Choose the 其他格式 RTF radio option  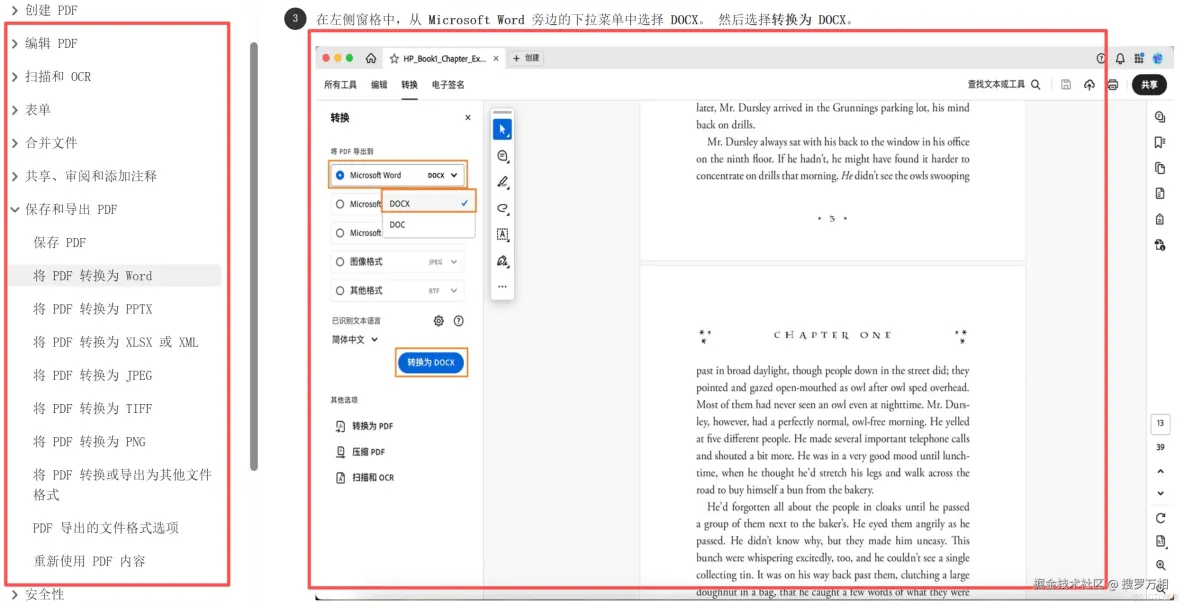pos(339,290)
